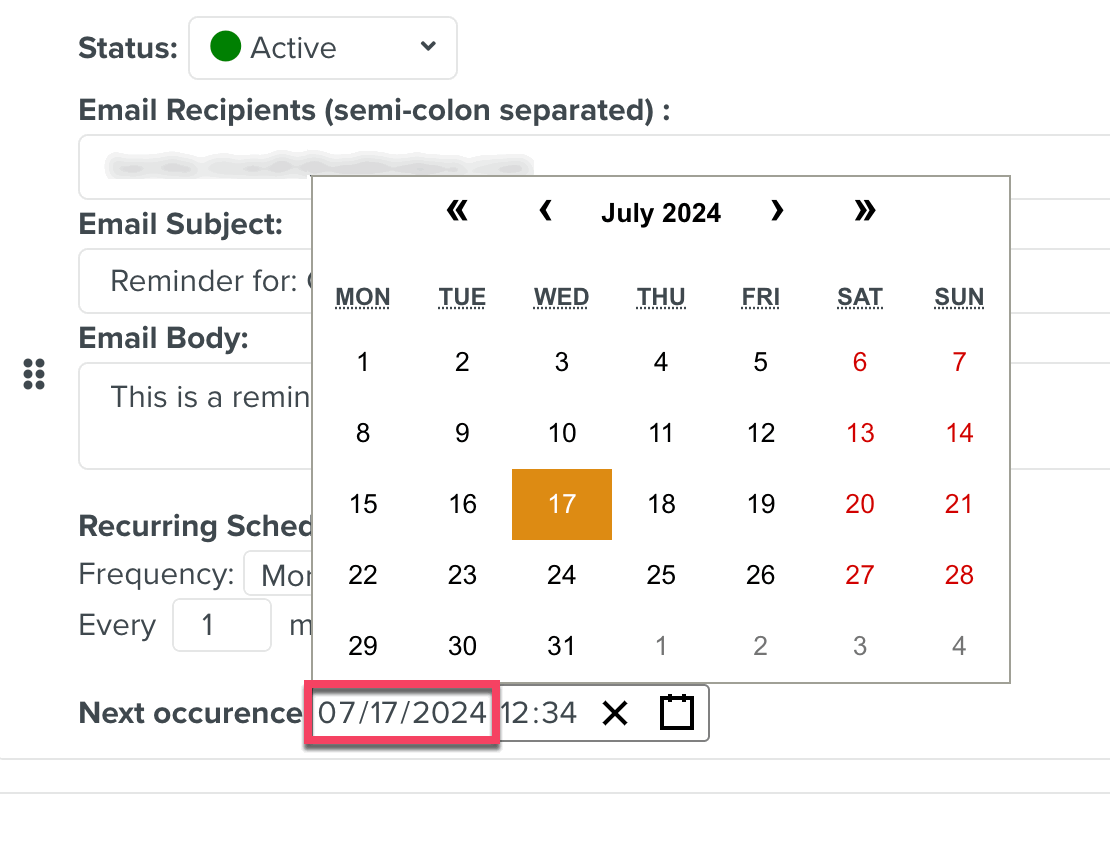Click the drag handle dots beside Email Body

click(x=35, y=374)
